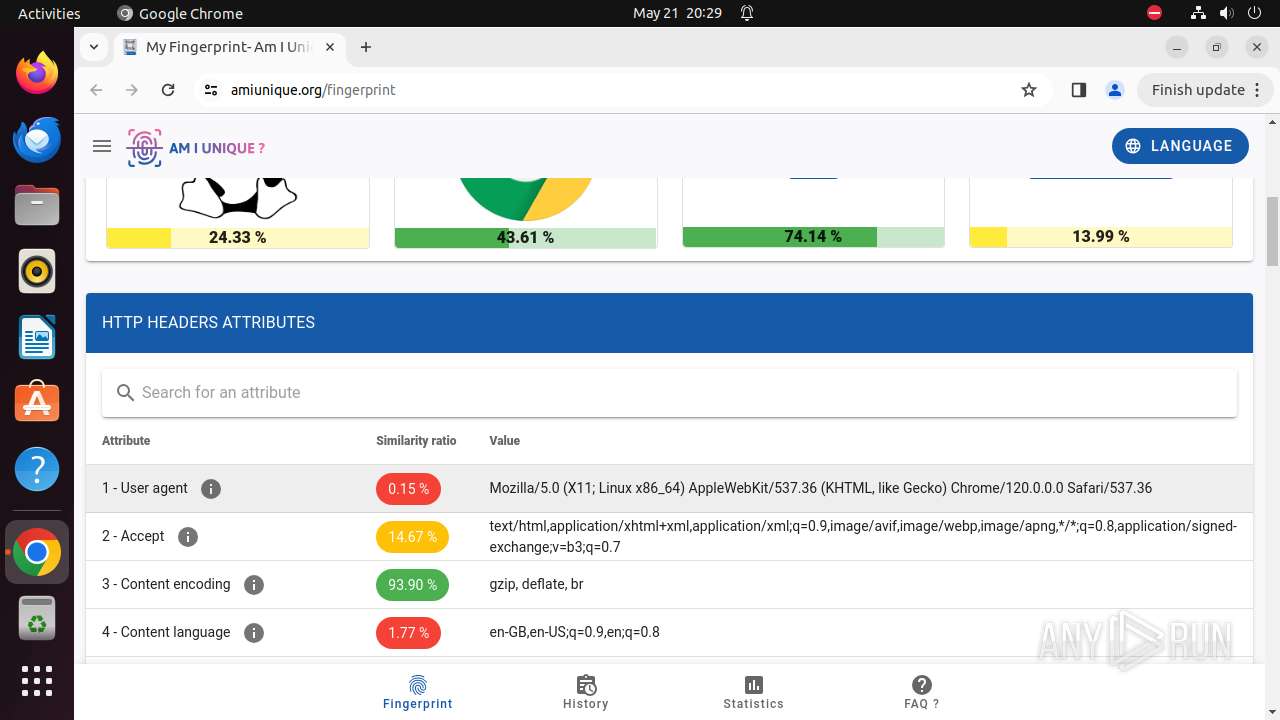
Task: Select the My Fingerprint browser tab
Action: (x=229, y=47)
